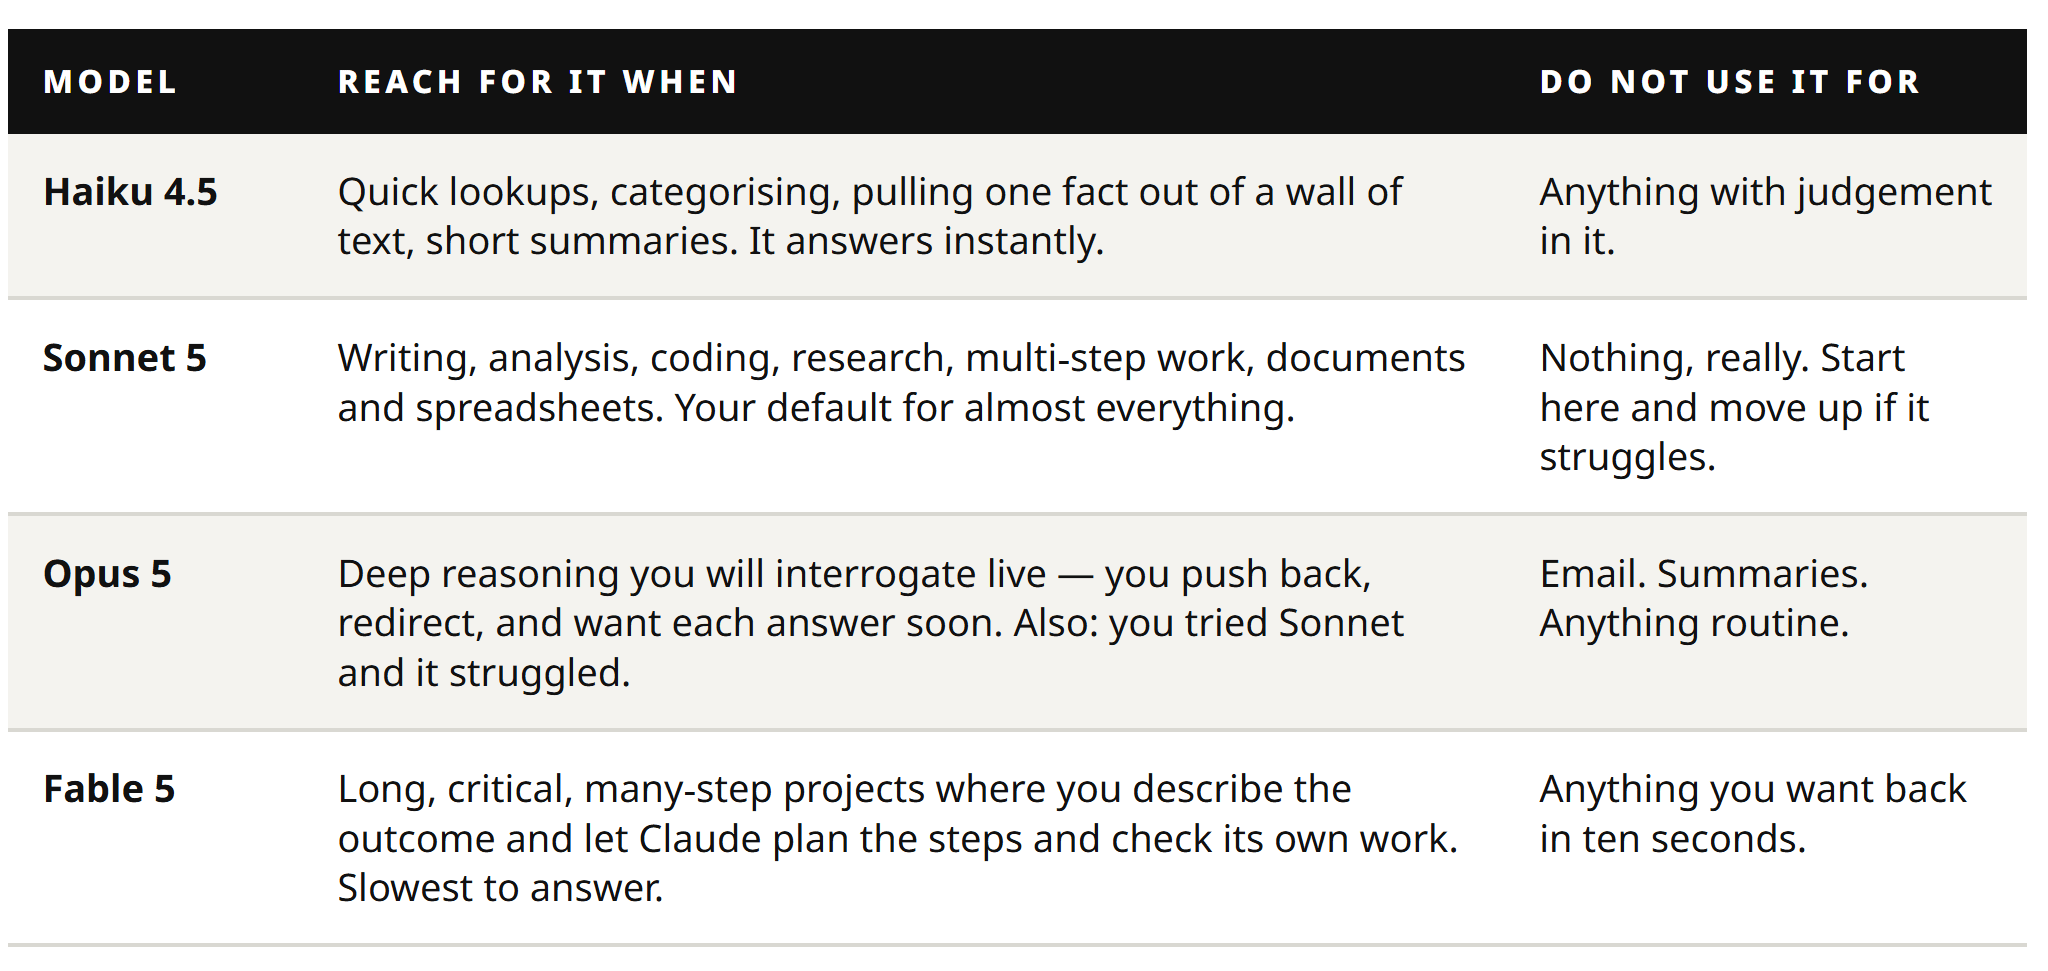Select the Sonnet 5 model name
2048x971 pixels.
point(125,358)
